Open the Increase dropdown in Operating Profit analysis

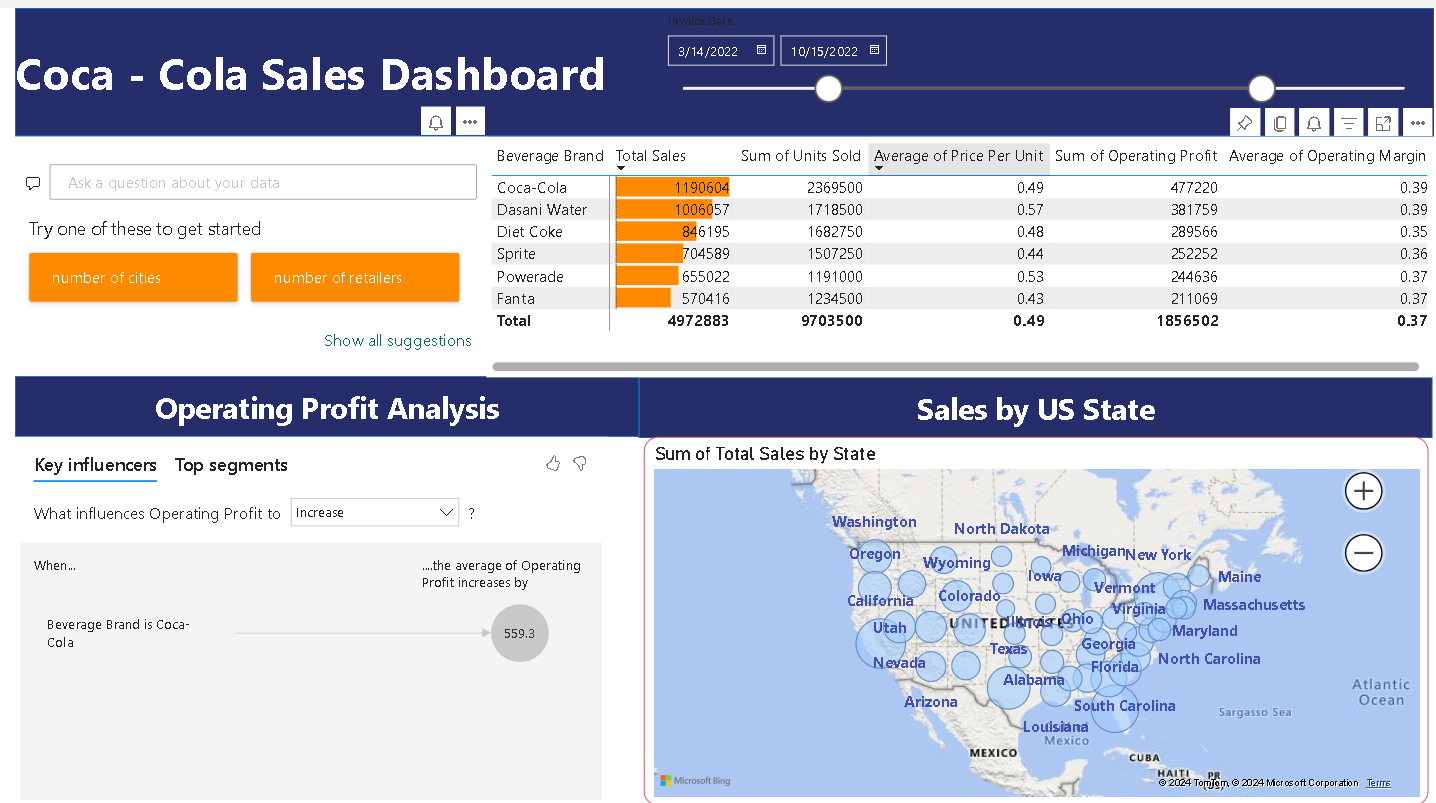(375, 512)
